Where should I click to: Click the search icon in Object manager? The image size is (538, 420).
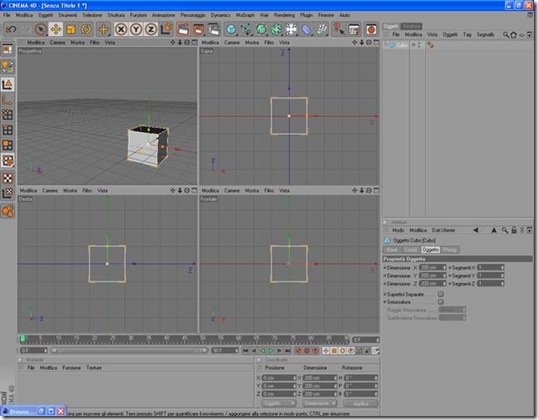pyautogui.click(x=506, y=35)
